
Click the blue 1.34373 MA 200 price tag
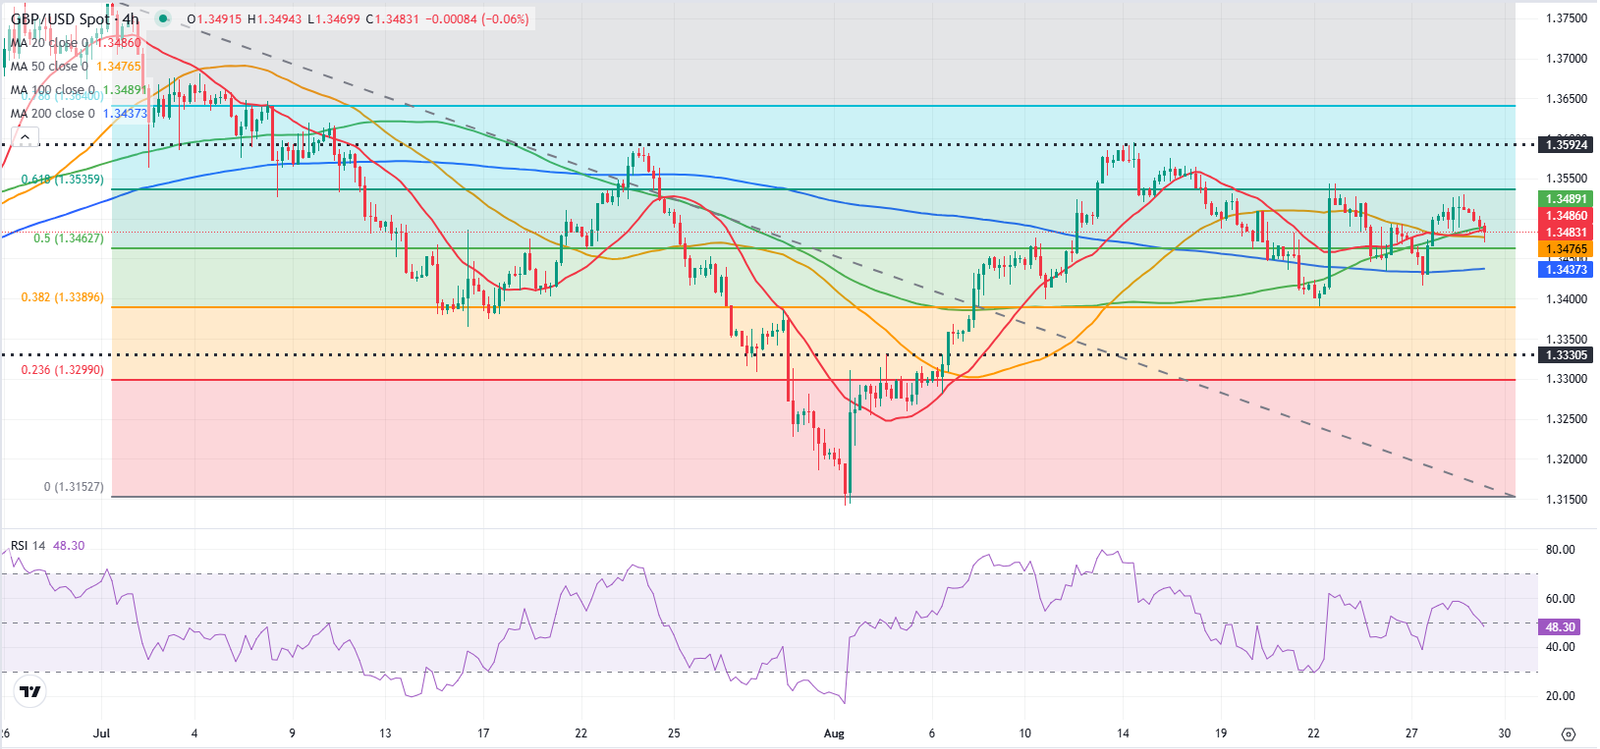(1567, 270)
